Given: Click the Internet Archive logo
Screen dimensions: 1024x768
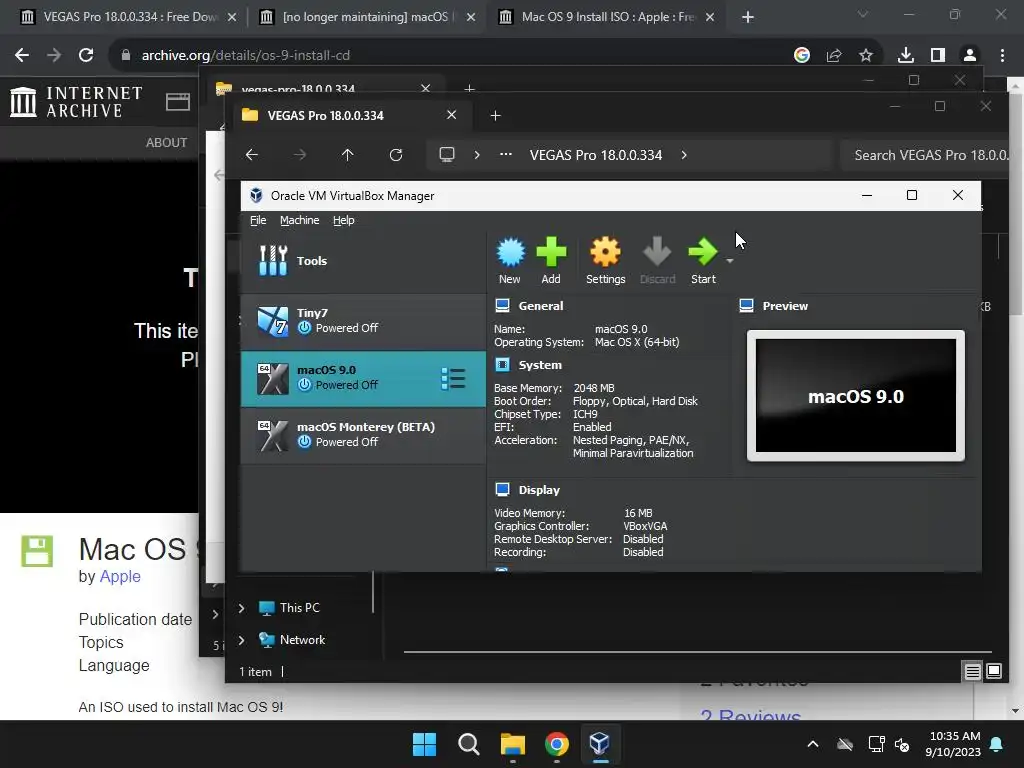Looking at the screenshot, I should pos(76,102).
